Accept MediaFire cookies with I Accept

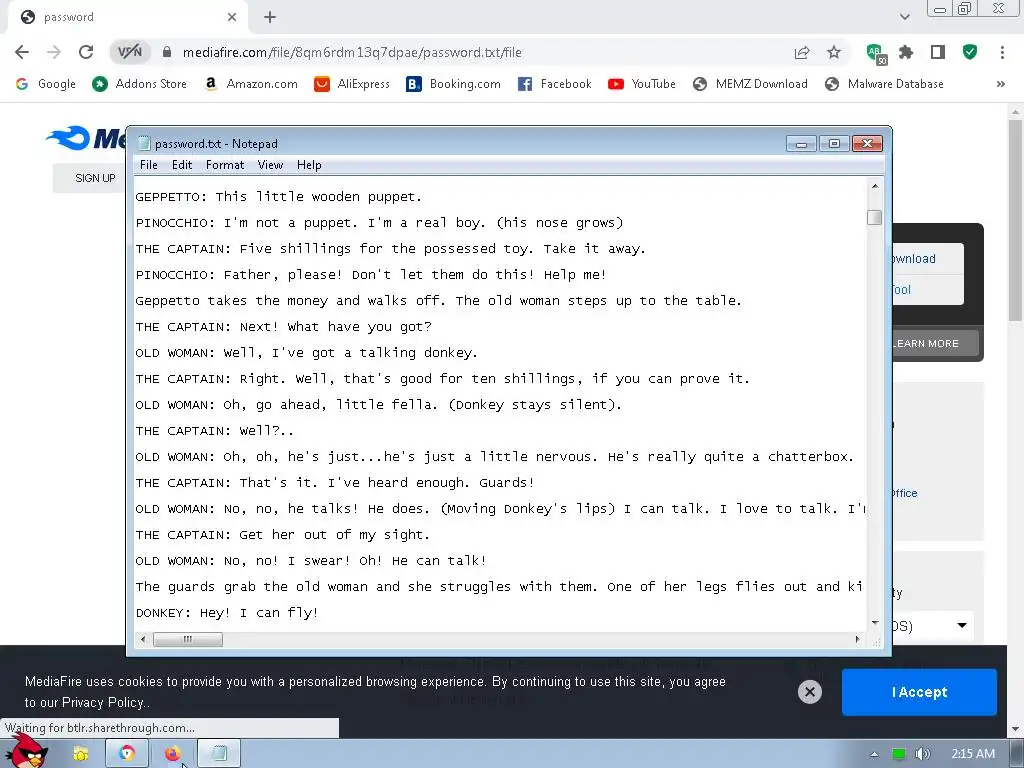click(920, 692)
